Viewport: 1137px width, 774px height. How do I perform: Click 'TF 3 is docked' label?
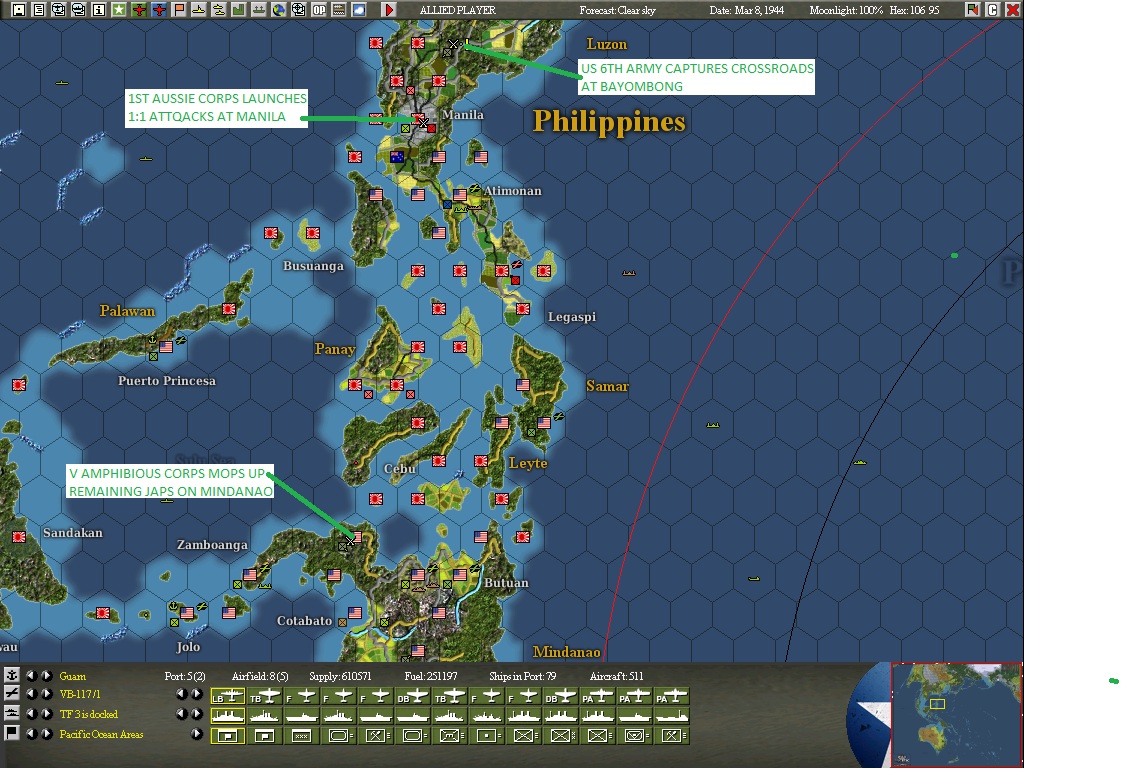pyautogui.click(x=88, y=715)
